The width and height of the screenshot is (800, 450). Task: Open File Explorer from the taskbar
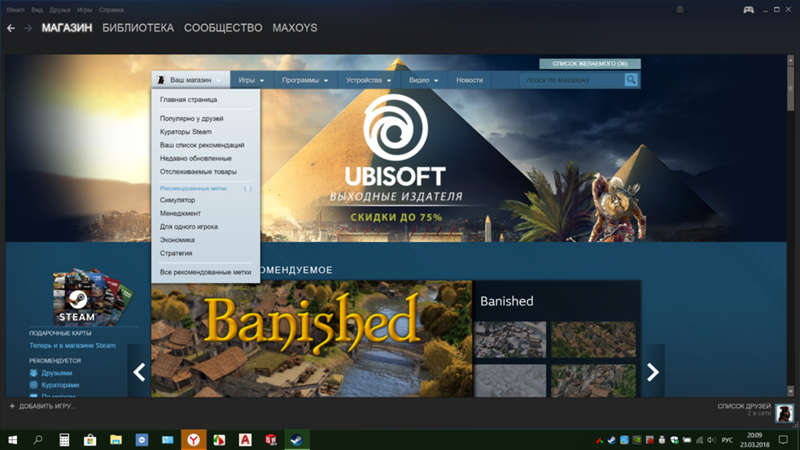tap(116, 440)
